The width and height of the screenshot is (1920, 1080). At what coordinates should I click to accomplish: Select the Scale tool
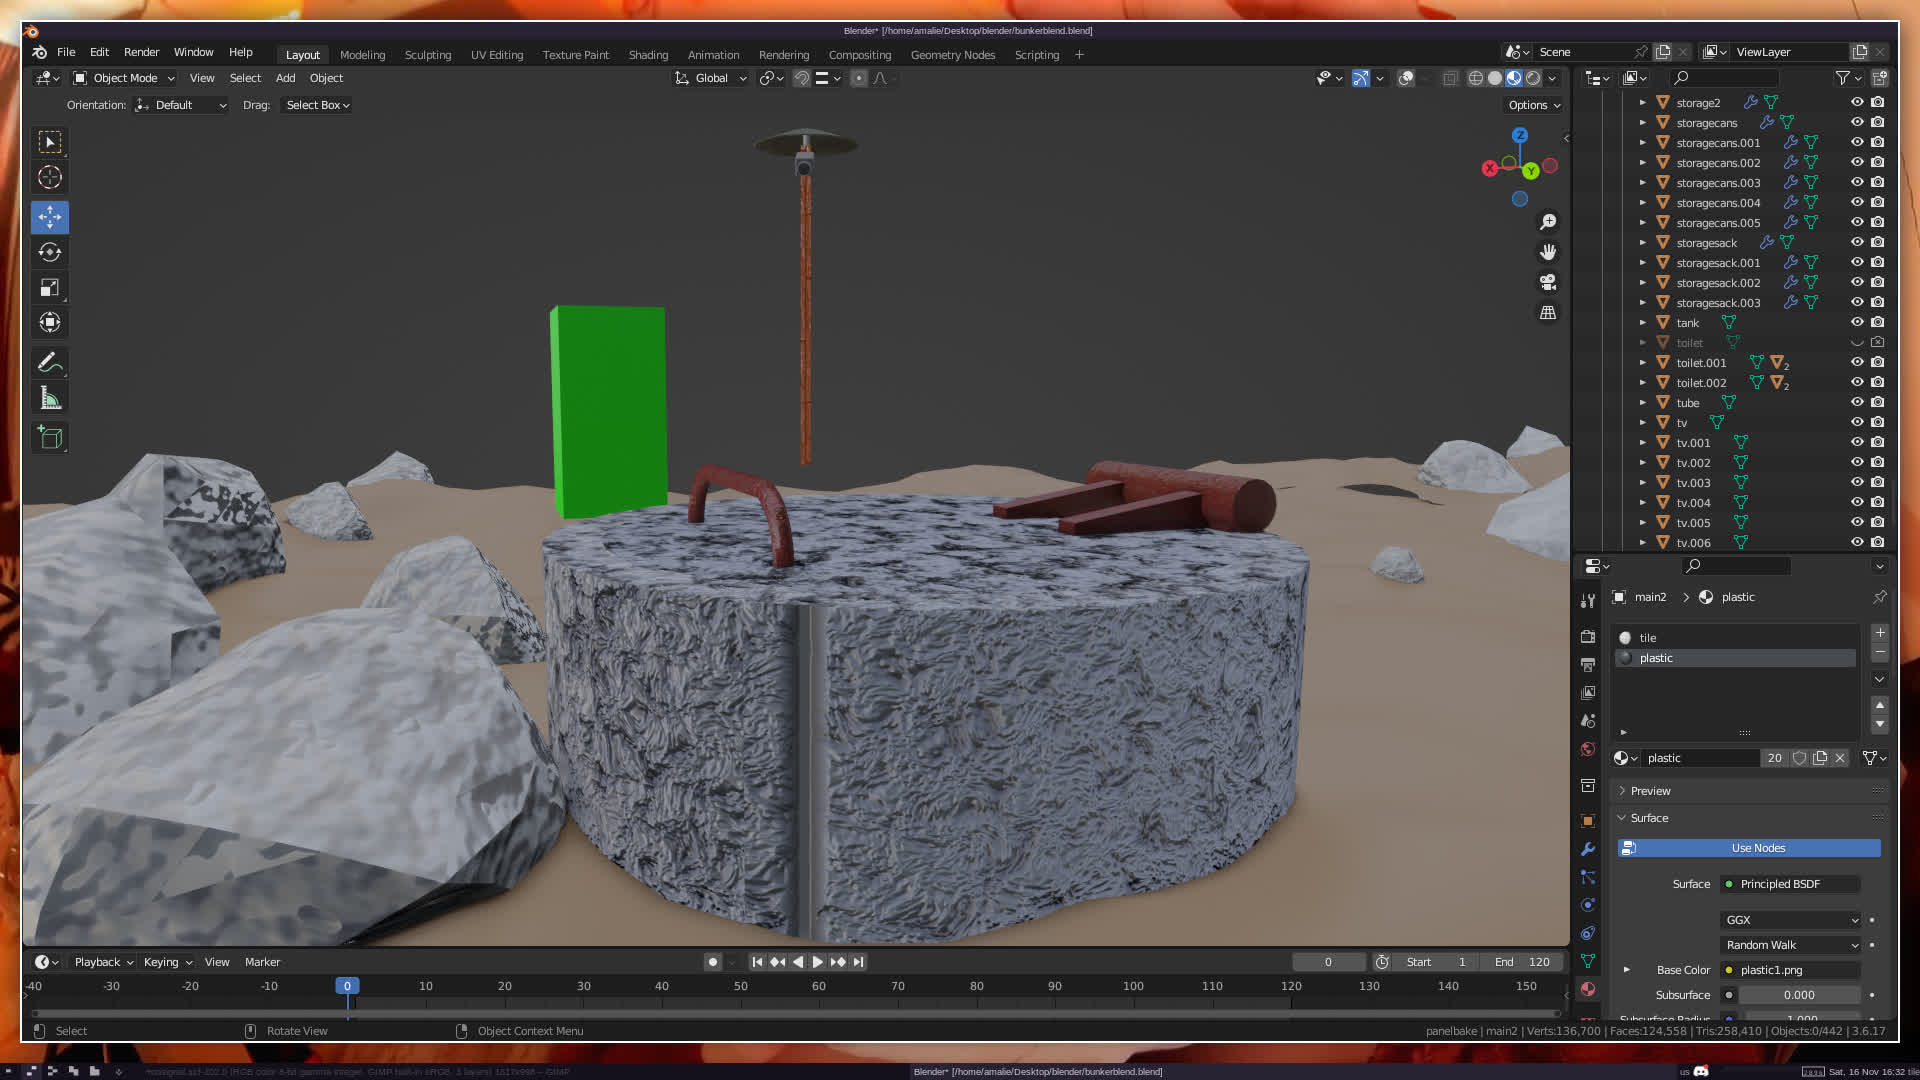[49, 288]
